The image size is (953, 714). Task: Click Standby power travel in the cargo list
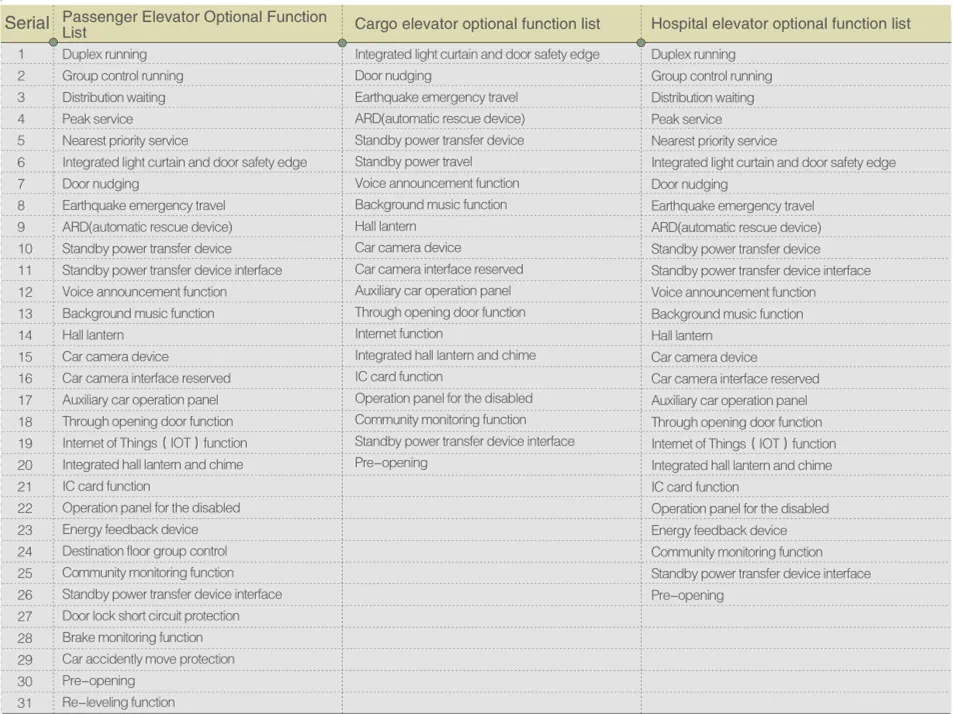coord(413,161)
